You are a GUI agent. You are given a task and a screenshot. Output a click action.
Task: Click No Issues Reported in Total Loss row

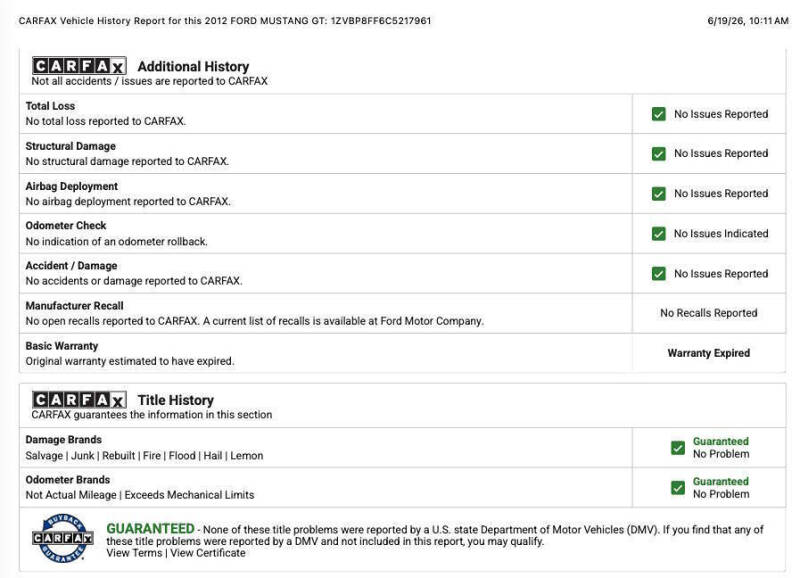click(x=721, y=114)
